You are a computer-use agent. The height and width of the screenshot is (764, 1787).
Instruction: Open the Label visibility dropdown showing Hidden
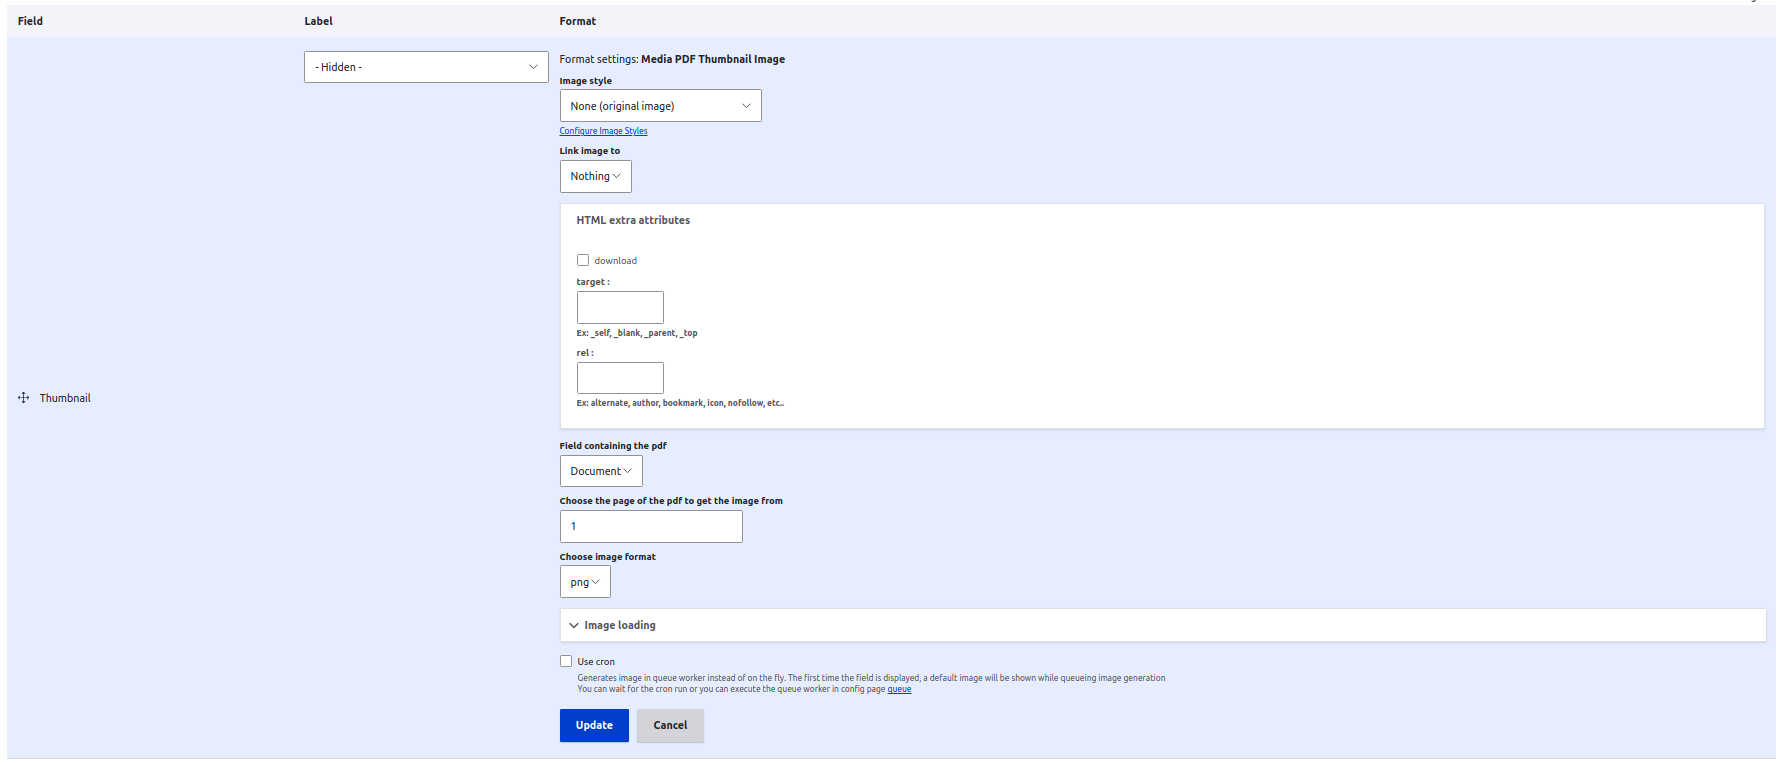pos(426,67)
